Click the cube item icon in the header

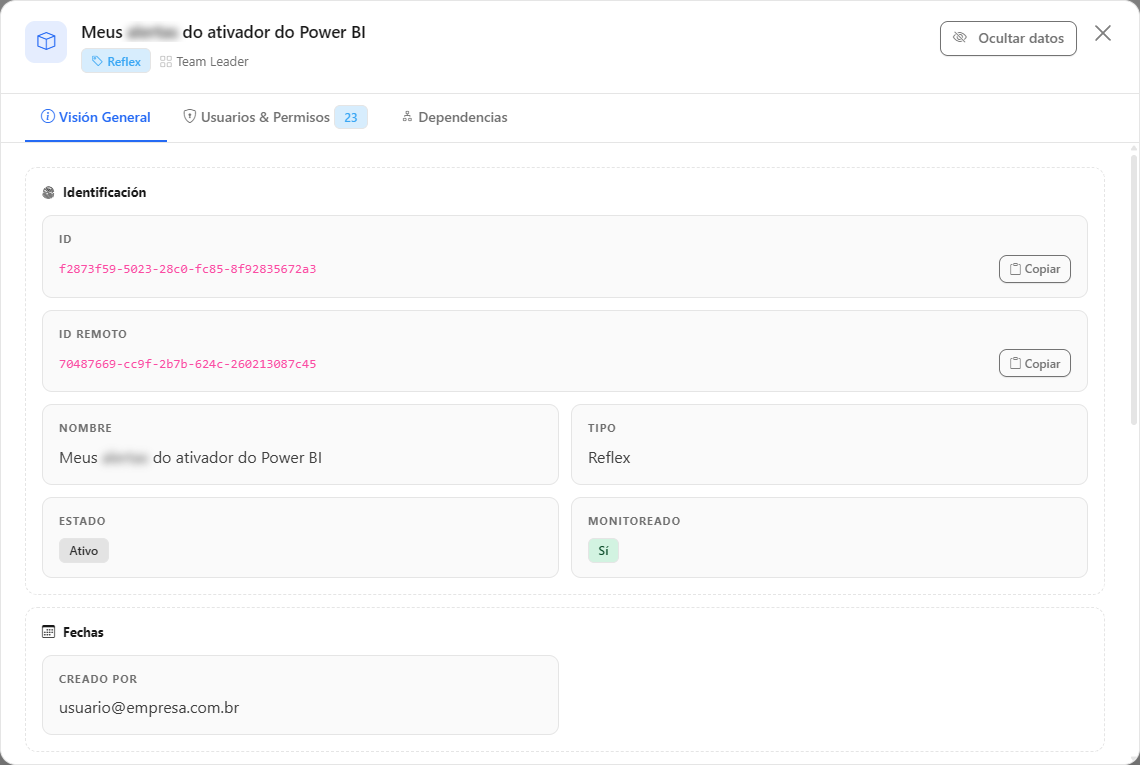click(46, 41)
